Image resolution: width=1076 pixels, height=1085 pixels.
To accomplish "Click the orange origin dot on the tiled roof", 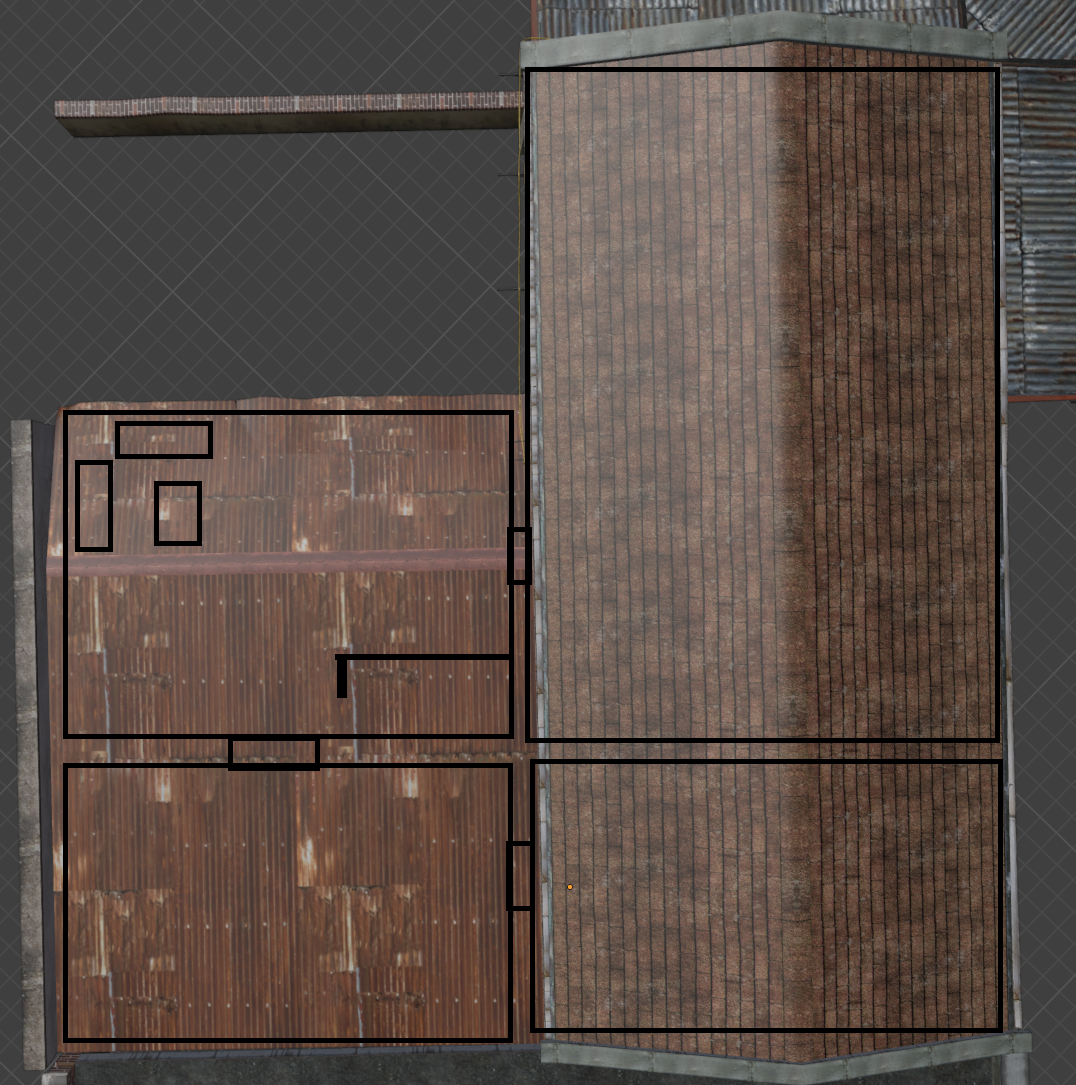I will 570,887.
